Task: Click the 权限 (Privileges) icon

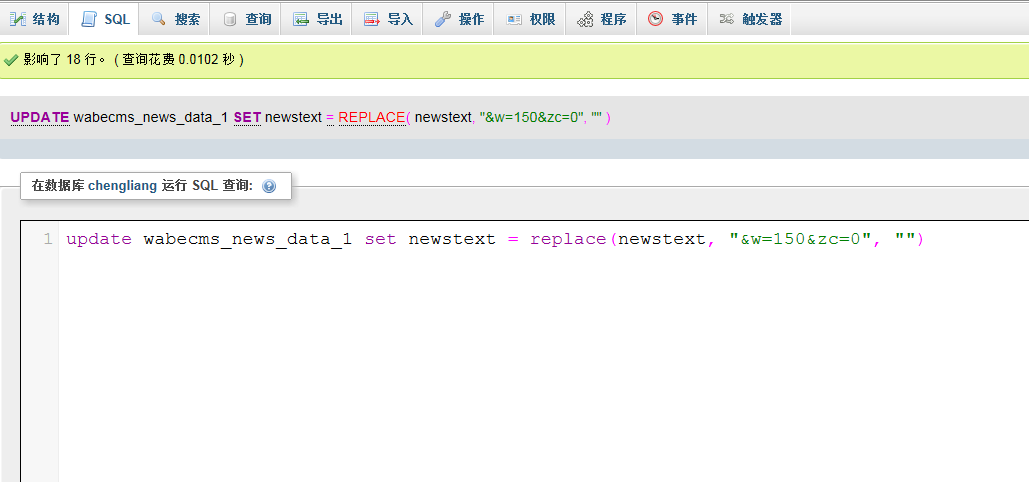Action: [x=513, y=19]
